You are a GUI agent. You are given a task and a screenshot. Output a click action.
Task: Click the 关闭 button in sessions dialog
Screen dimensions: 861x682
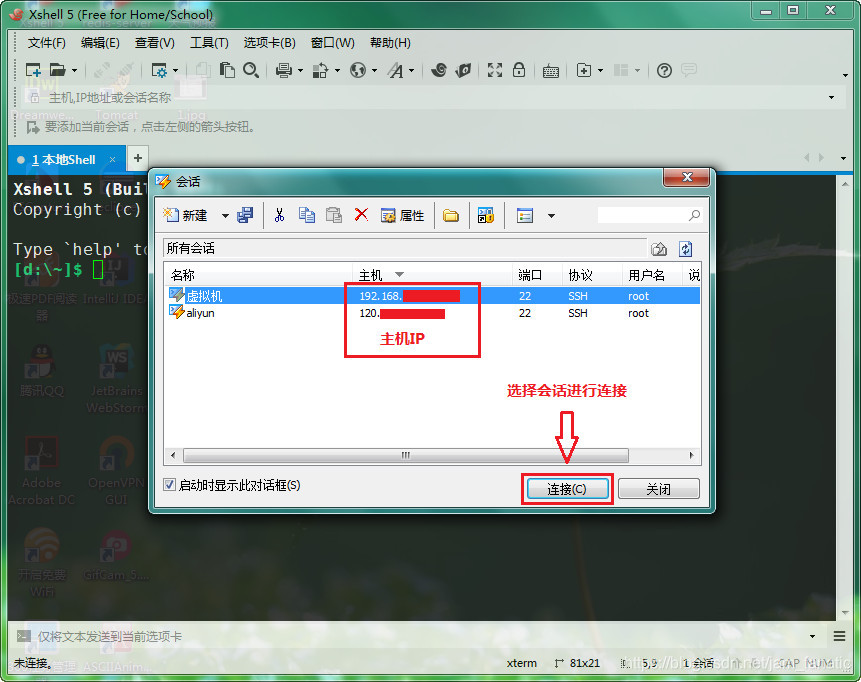(658, 489)
